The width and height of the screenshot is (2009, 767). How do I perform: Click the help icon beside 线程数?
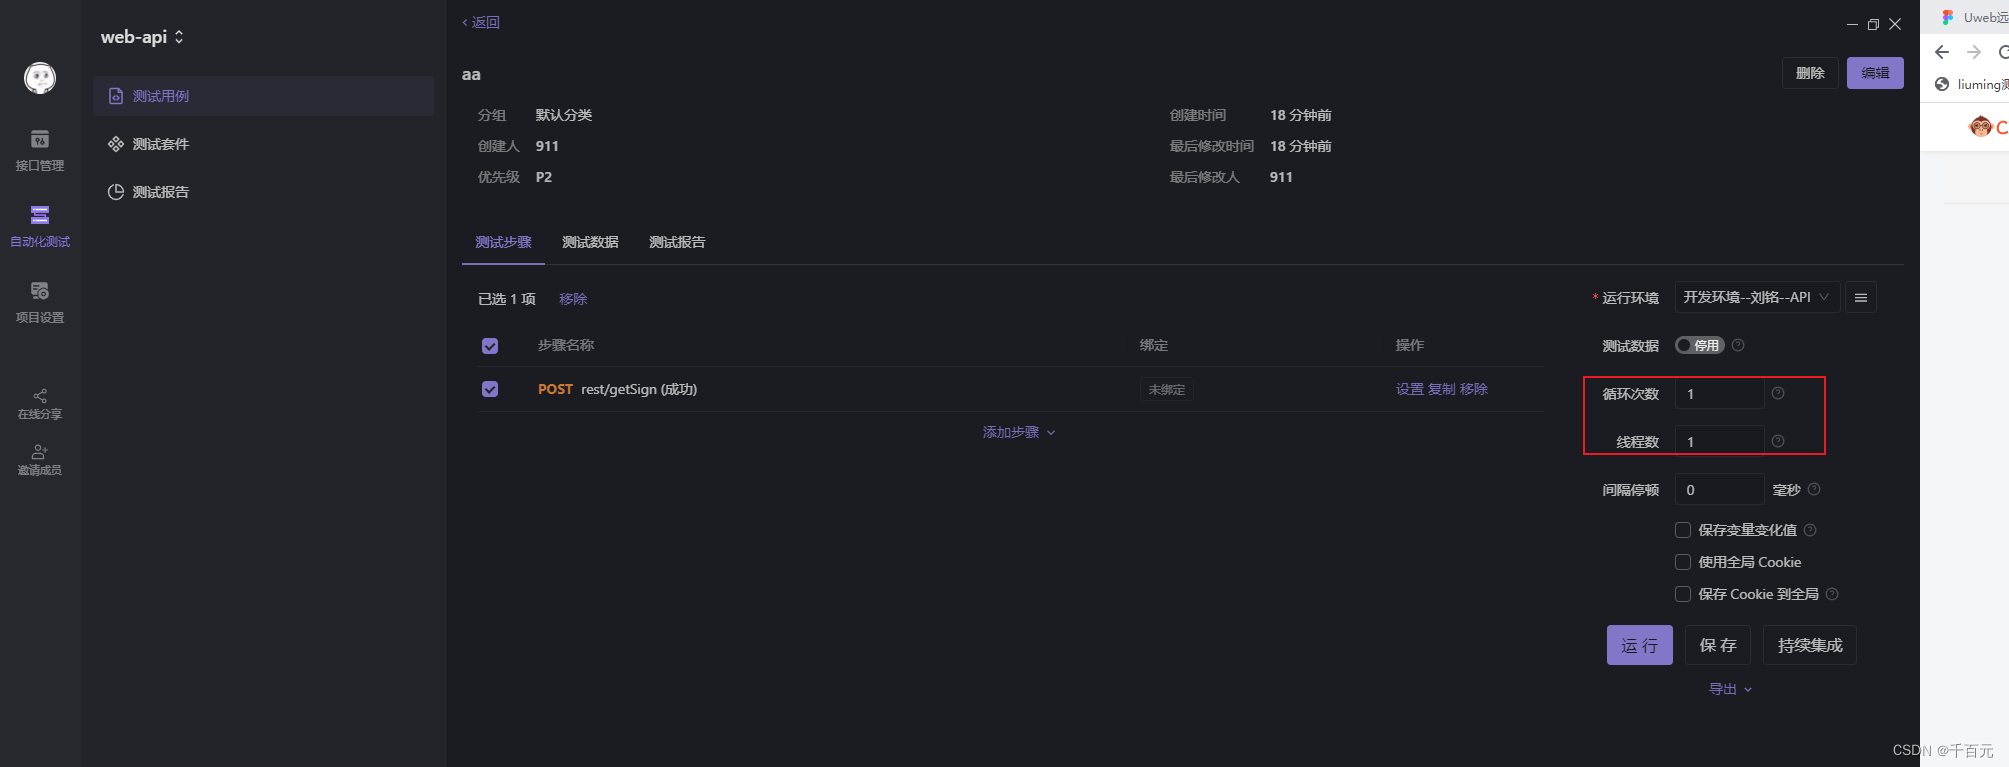click(x=1778, y=441)
